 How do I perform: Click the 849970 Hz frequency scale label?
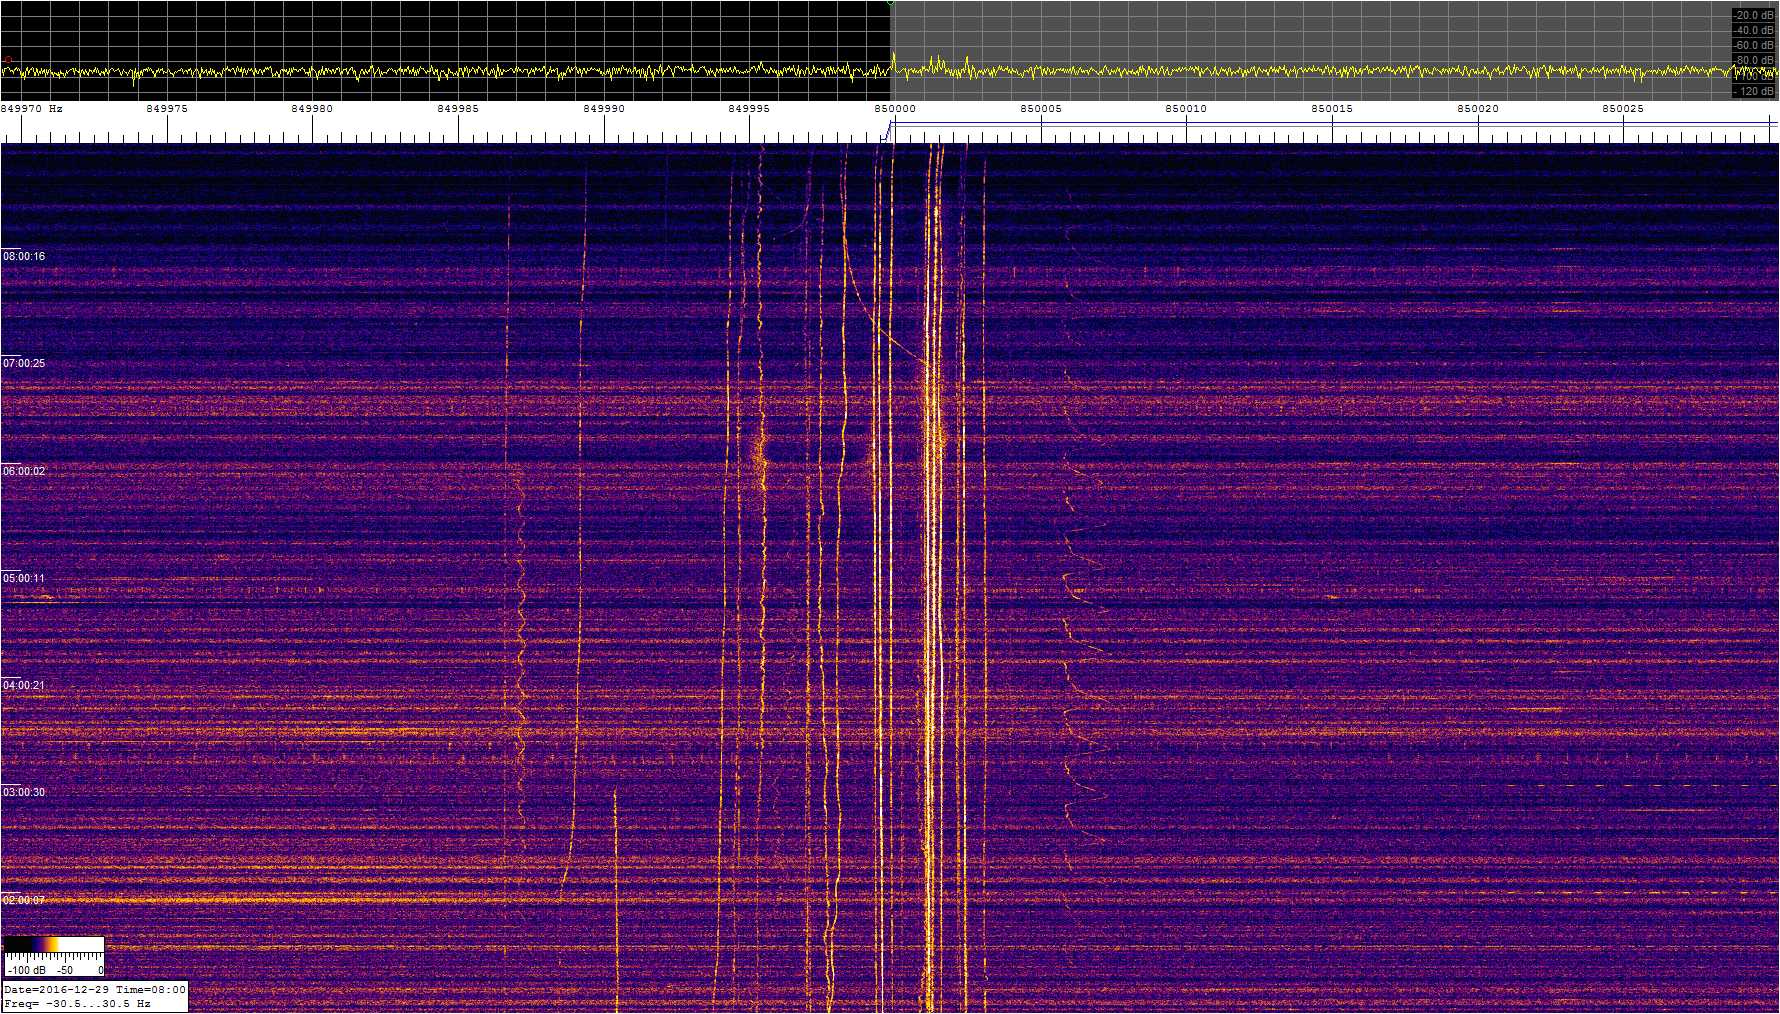point(32,108)
